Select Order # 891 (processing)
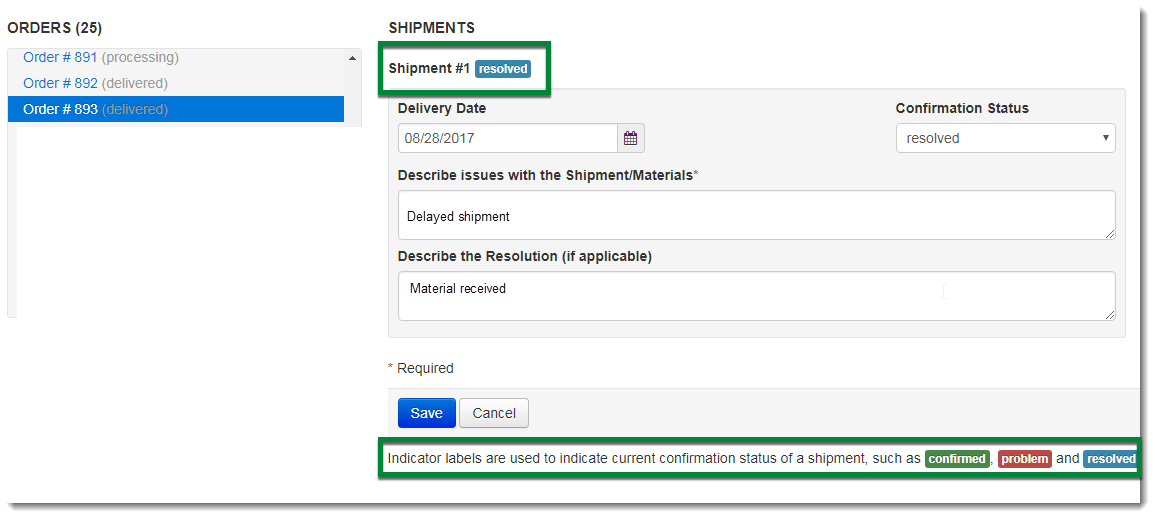This screenshot has height=518, width=1155. [x=100, y=58]
